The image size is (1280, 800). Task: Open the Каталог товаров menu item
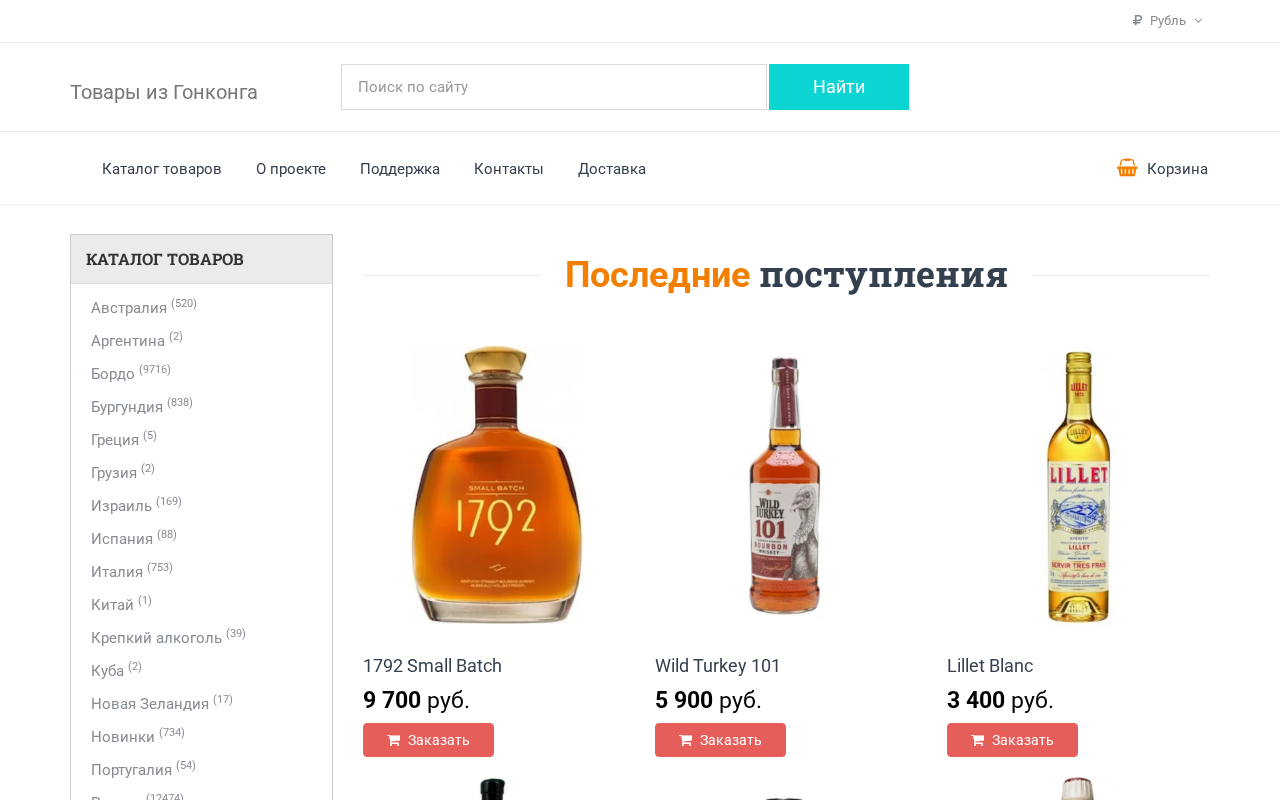162,169
